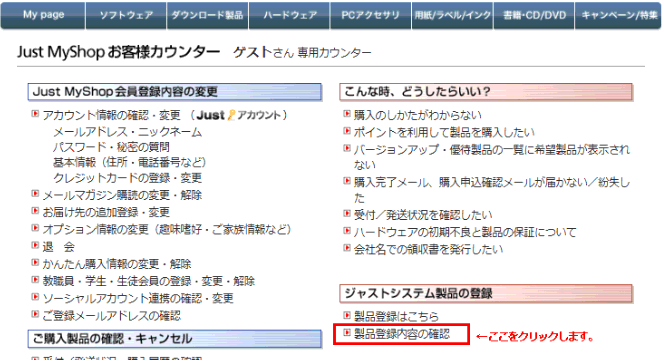This screenshot has width=664, height=361.
Task: Click パスワード・秘密の質問 link
Action: 111,147
